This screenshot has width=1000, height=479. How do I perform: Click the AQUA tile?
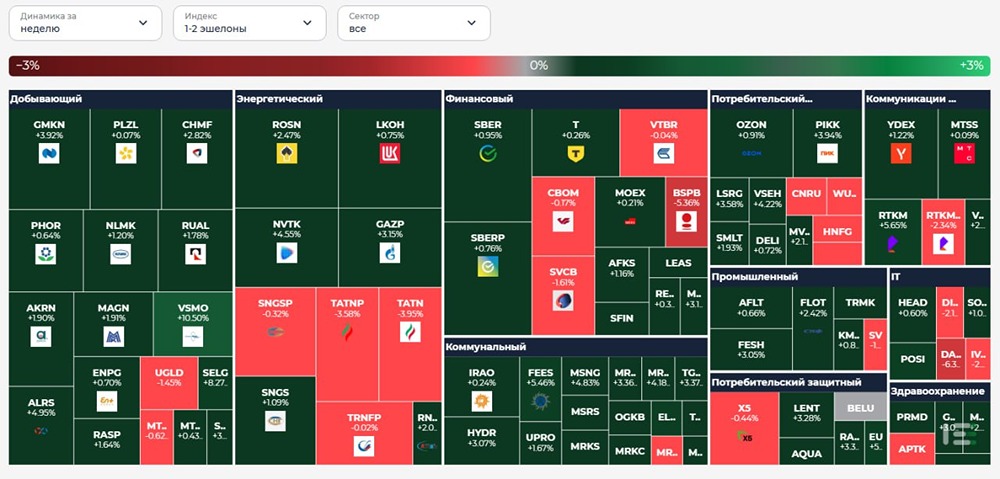(807, 451)
